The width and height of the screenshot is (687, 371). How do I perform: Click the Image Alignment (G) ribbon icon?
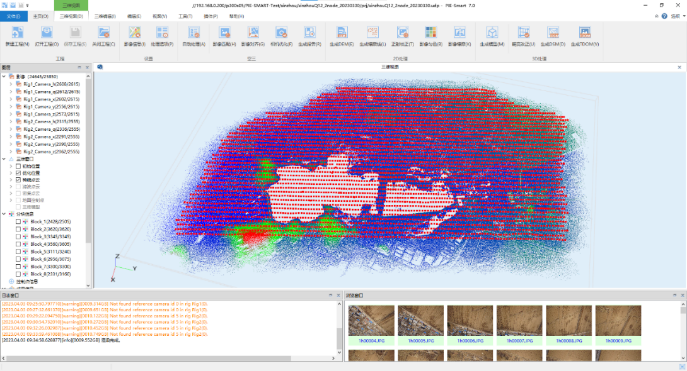click(253, 32)
